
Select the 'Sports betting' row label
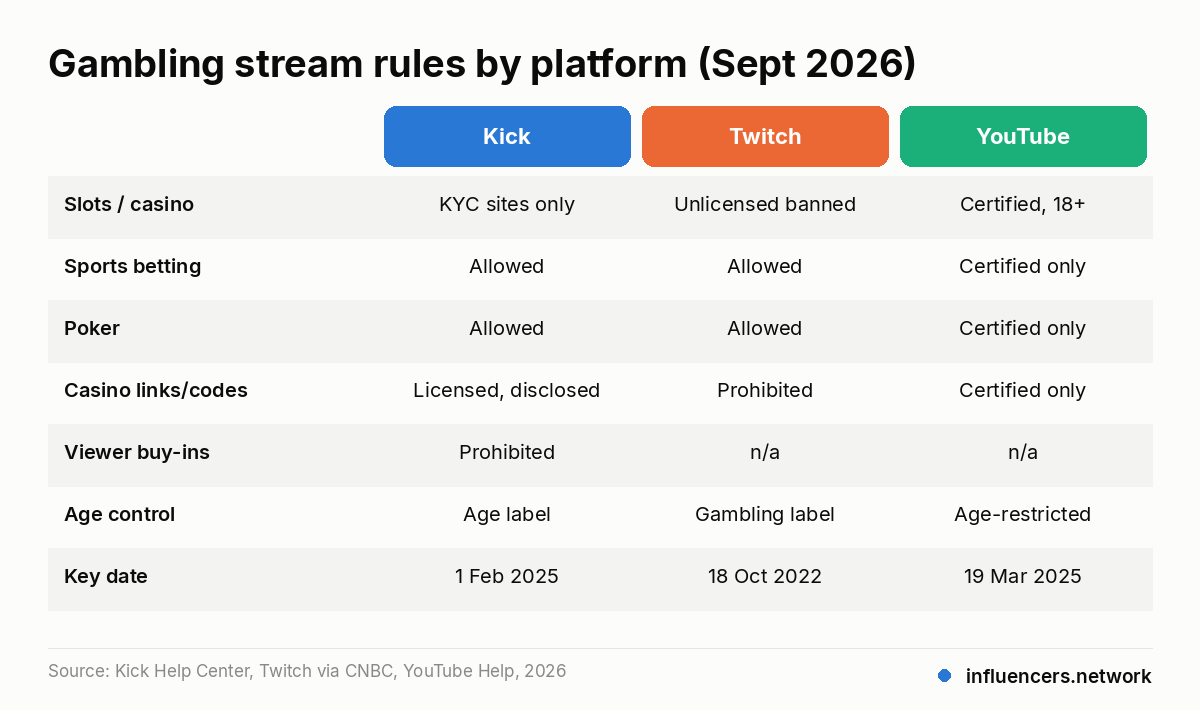pos(132,266)
